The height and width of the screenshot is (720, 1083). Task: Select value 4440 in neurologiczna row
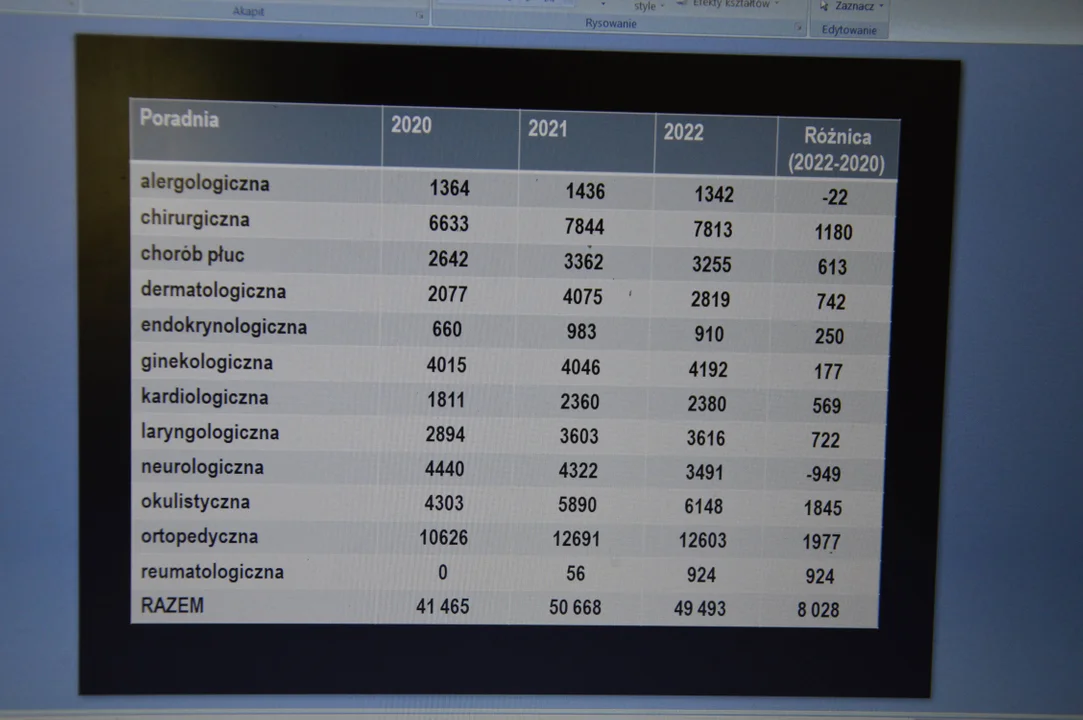444,469
